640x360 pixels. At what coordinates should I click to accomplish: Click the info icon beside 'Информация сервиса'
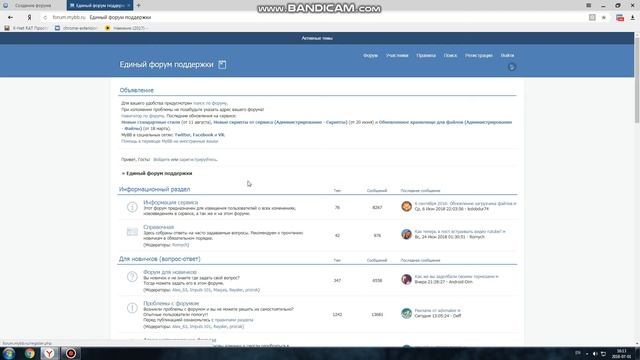(132, 207)
